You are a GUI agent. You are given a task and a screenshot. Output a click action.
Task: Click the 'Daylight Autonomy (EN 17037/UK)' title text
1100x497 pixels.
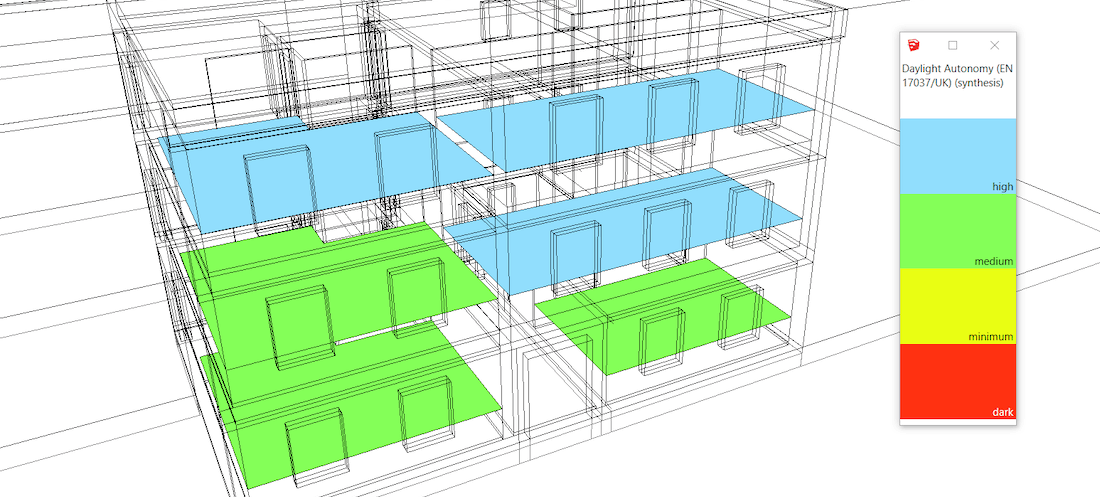(957, 75)
